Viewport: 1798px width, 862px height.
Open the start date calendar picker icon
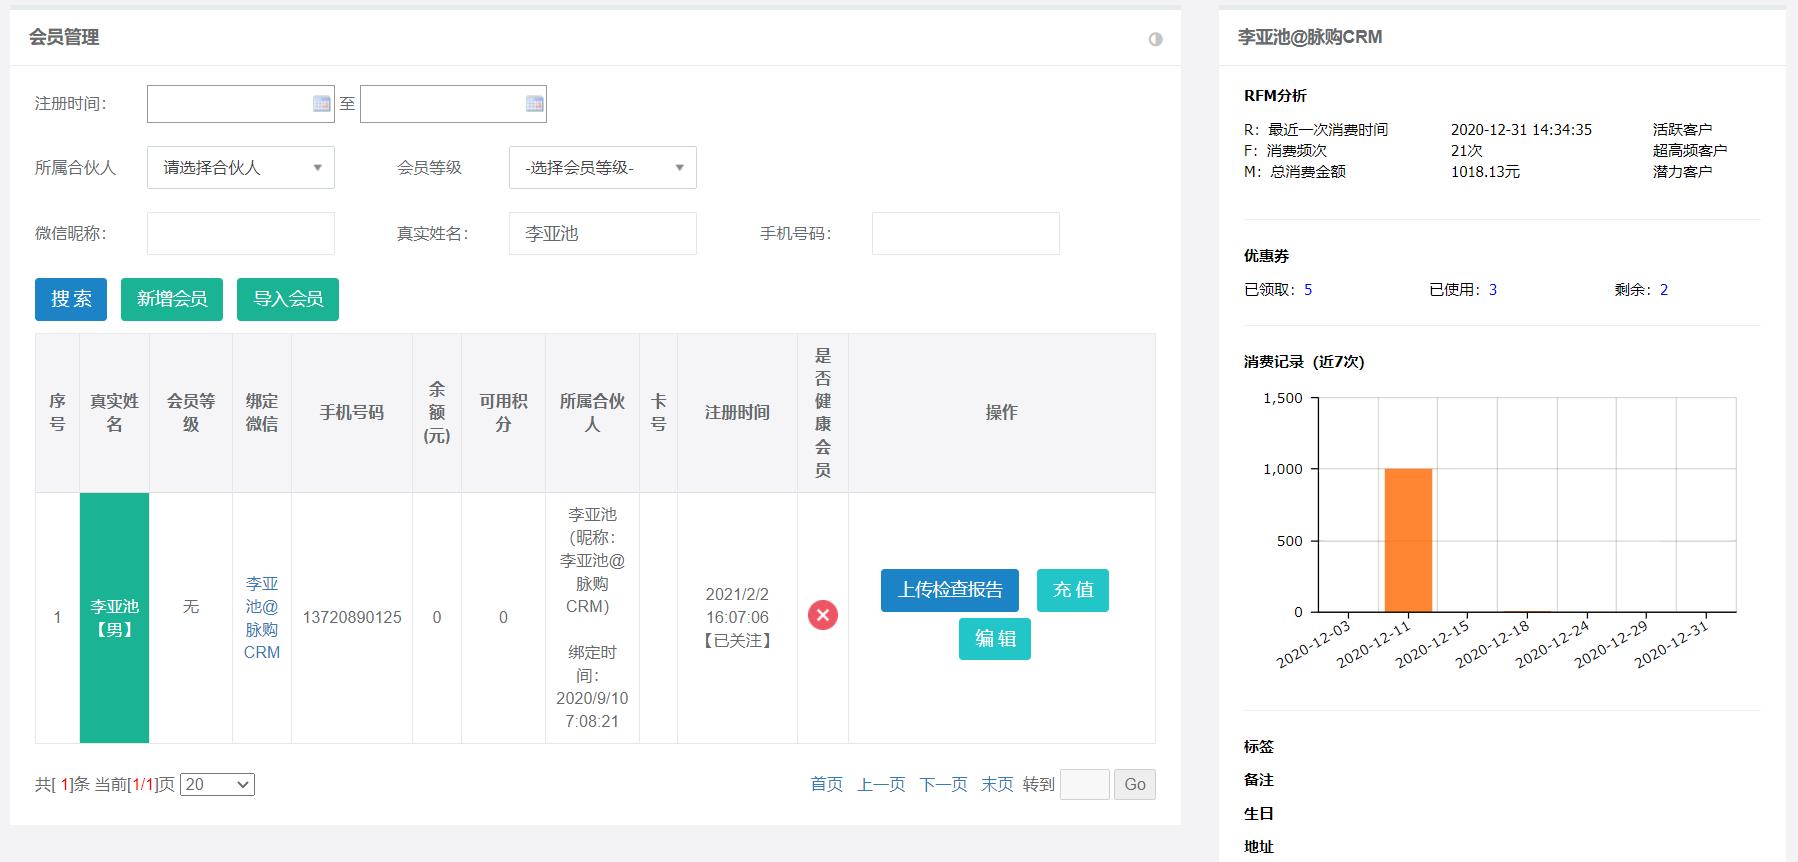tap(321, 104)
